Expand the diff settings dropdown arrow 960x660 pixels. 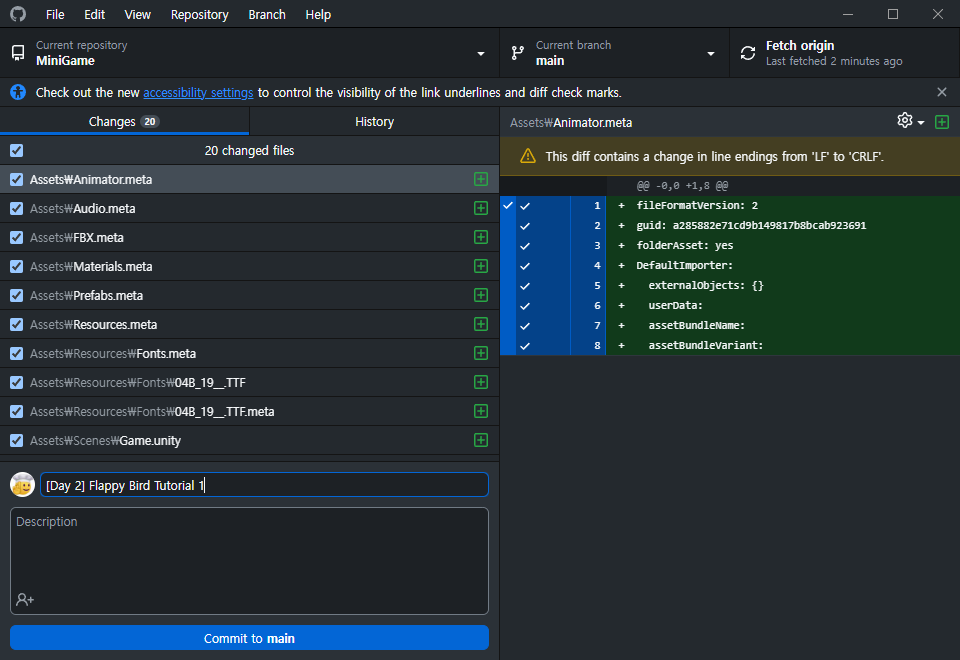(x=921, y=122)
